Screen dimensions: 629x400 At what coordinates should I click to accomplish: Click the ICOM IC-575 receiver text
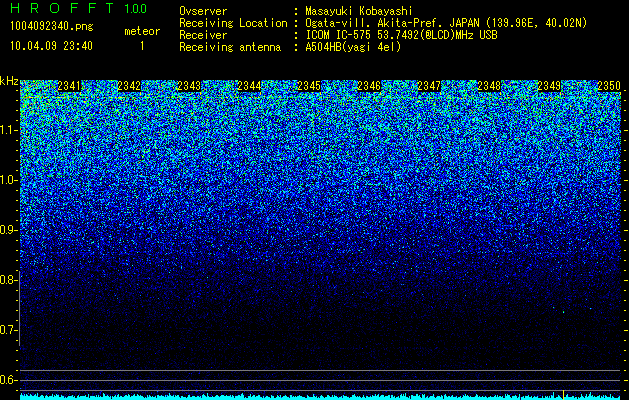[x=401, y=35]
